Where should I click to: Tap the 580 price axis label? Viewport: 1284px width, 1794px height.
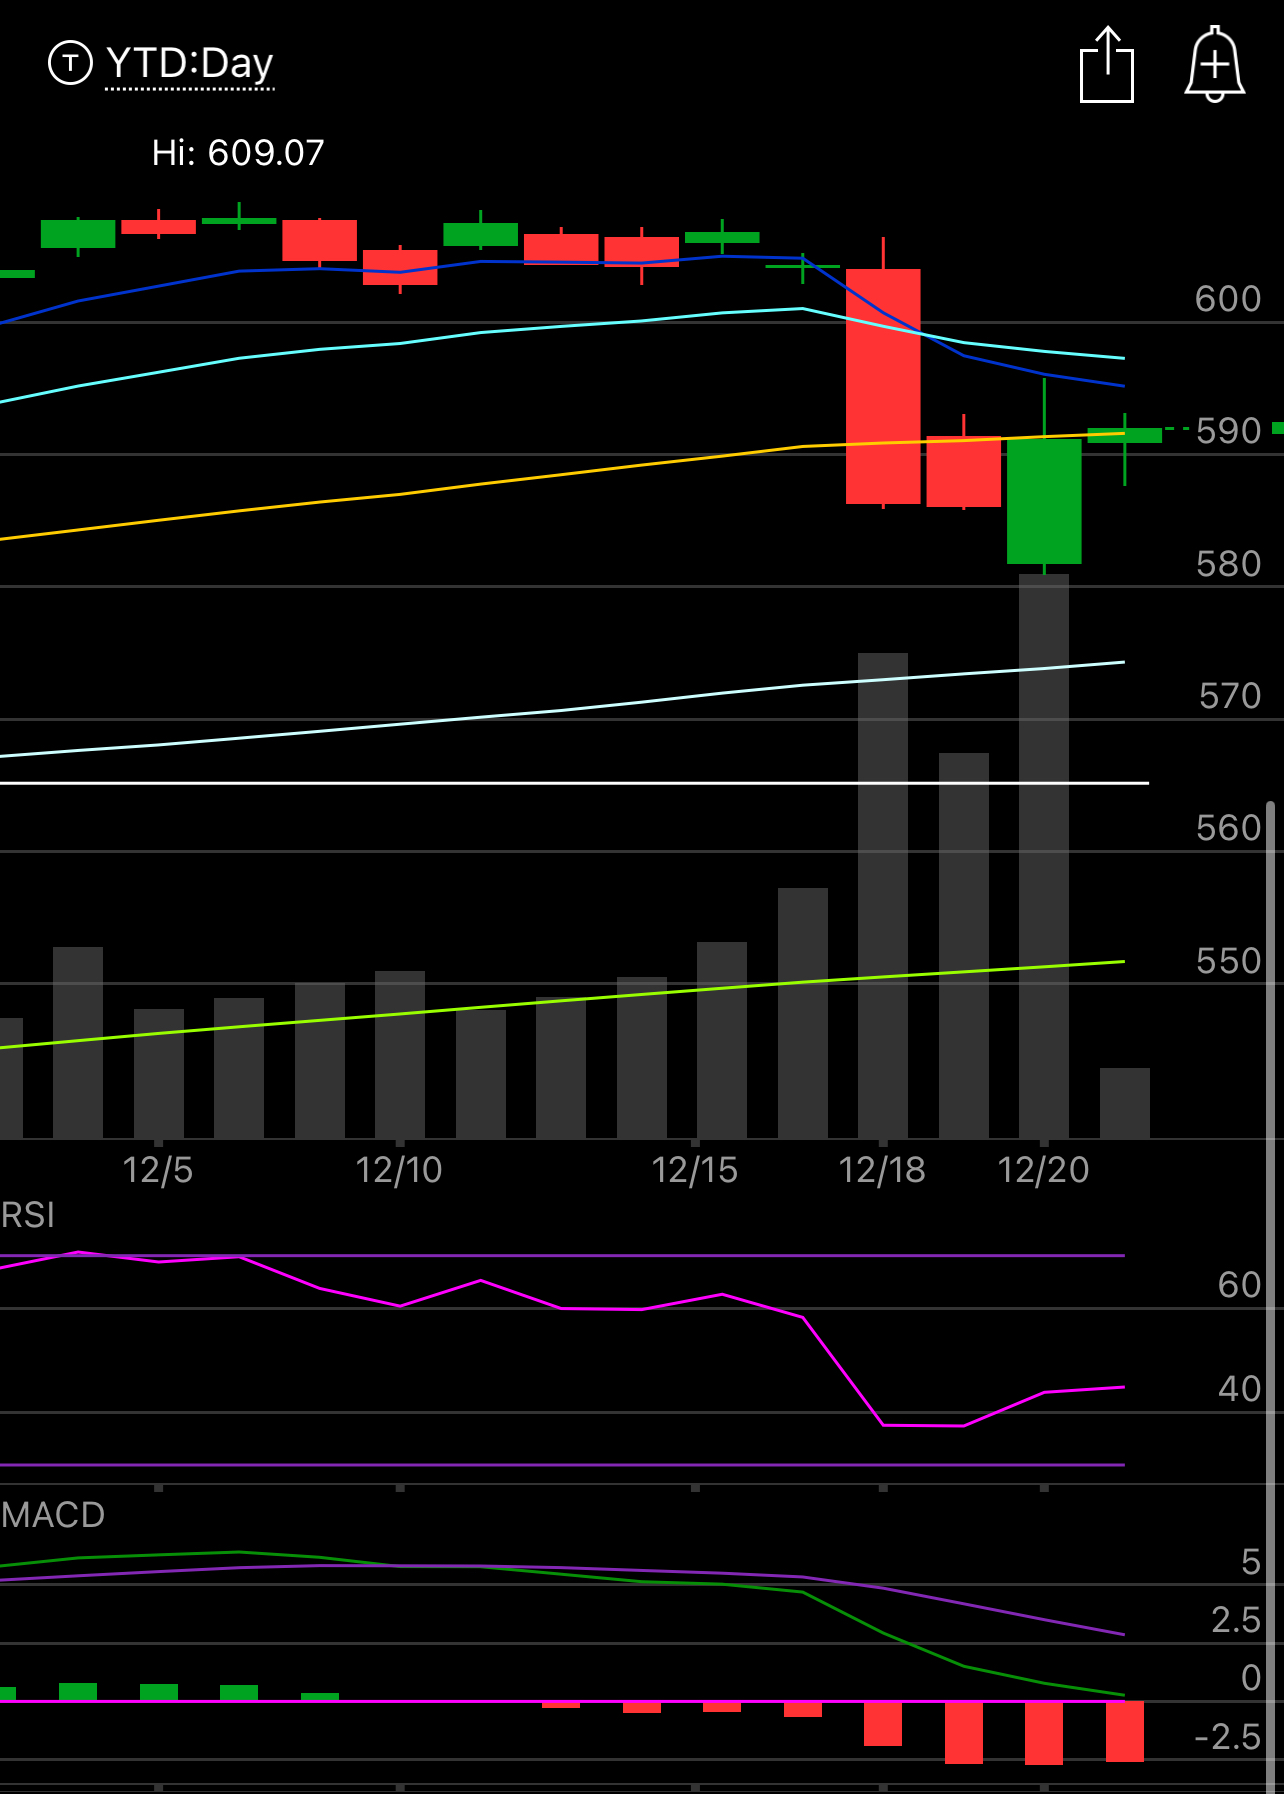pos(1228,564)
